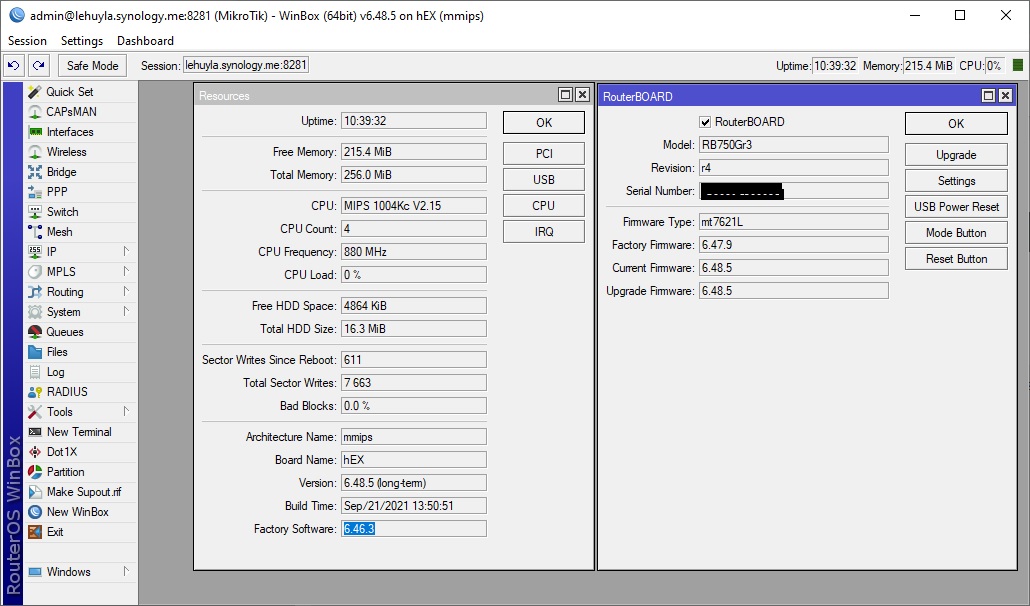Open the Session menu

click(26, 40)
